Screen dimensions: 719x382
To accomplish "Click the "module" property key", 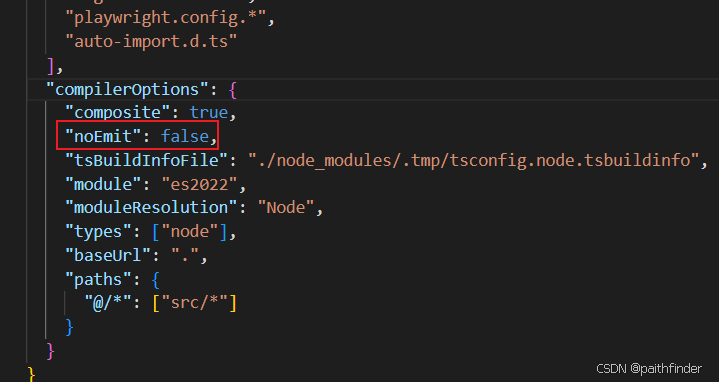I will [103, 184].
